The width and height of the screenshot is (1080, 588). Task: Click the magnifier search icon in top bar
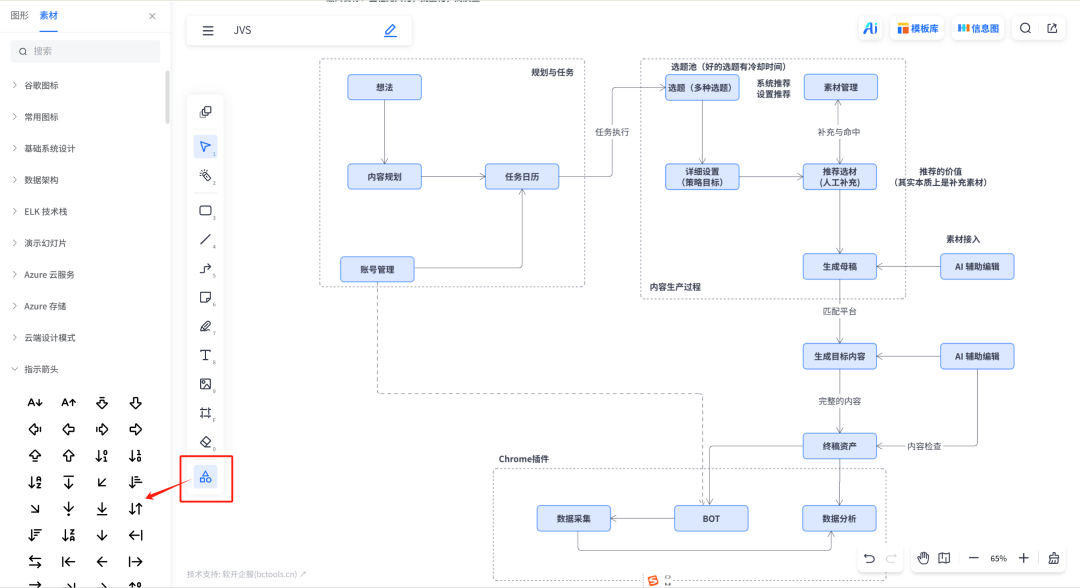click(x=1026, y=28)
